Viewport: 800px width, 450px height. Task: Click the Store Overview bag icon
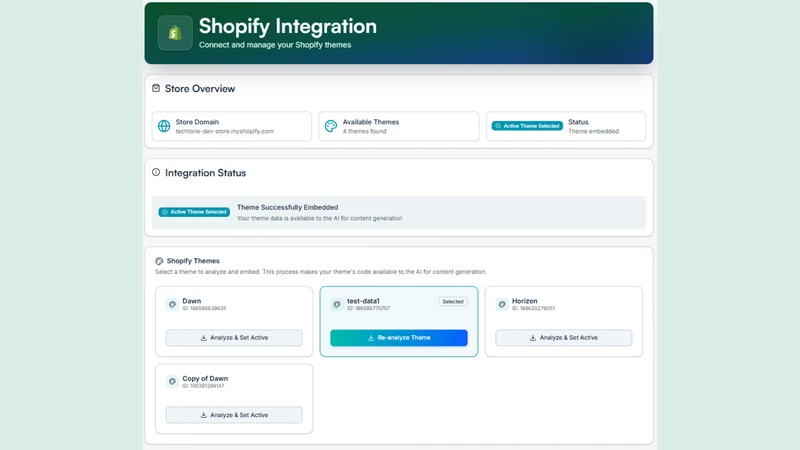pos(156,88)
